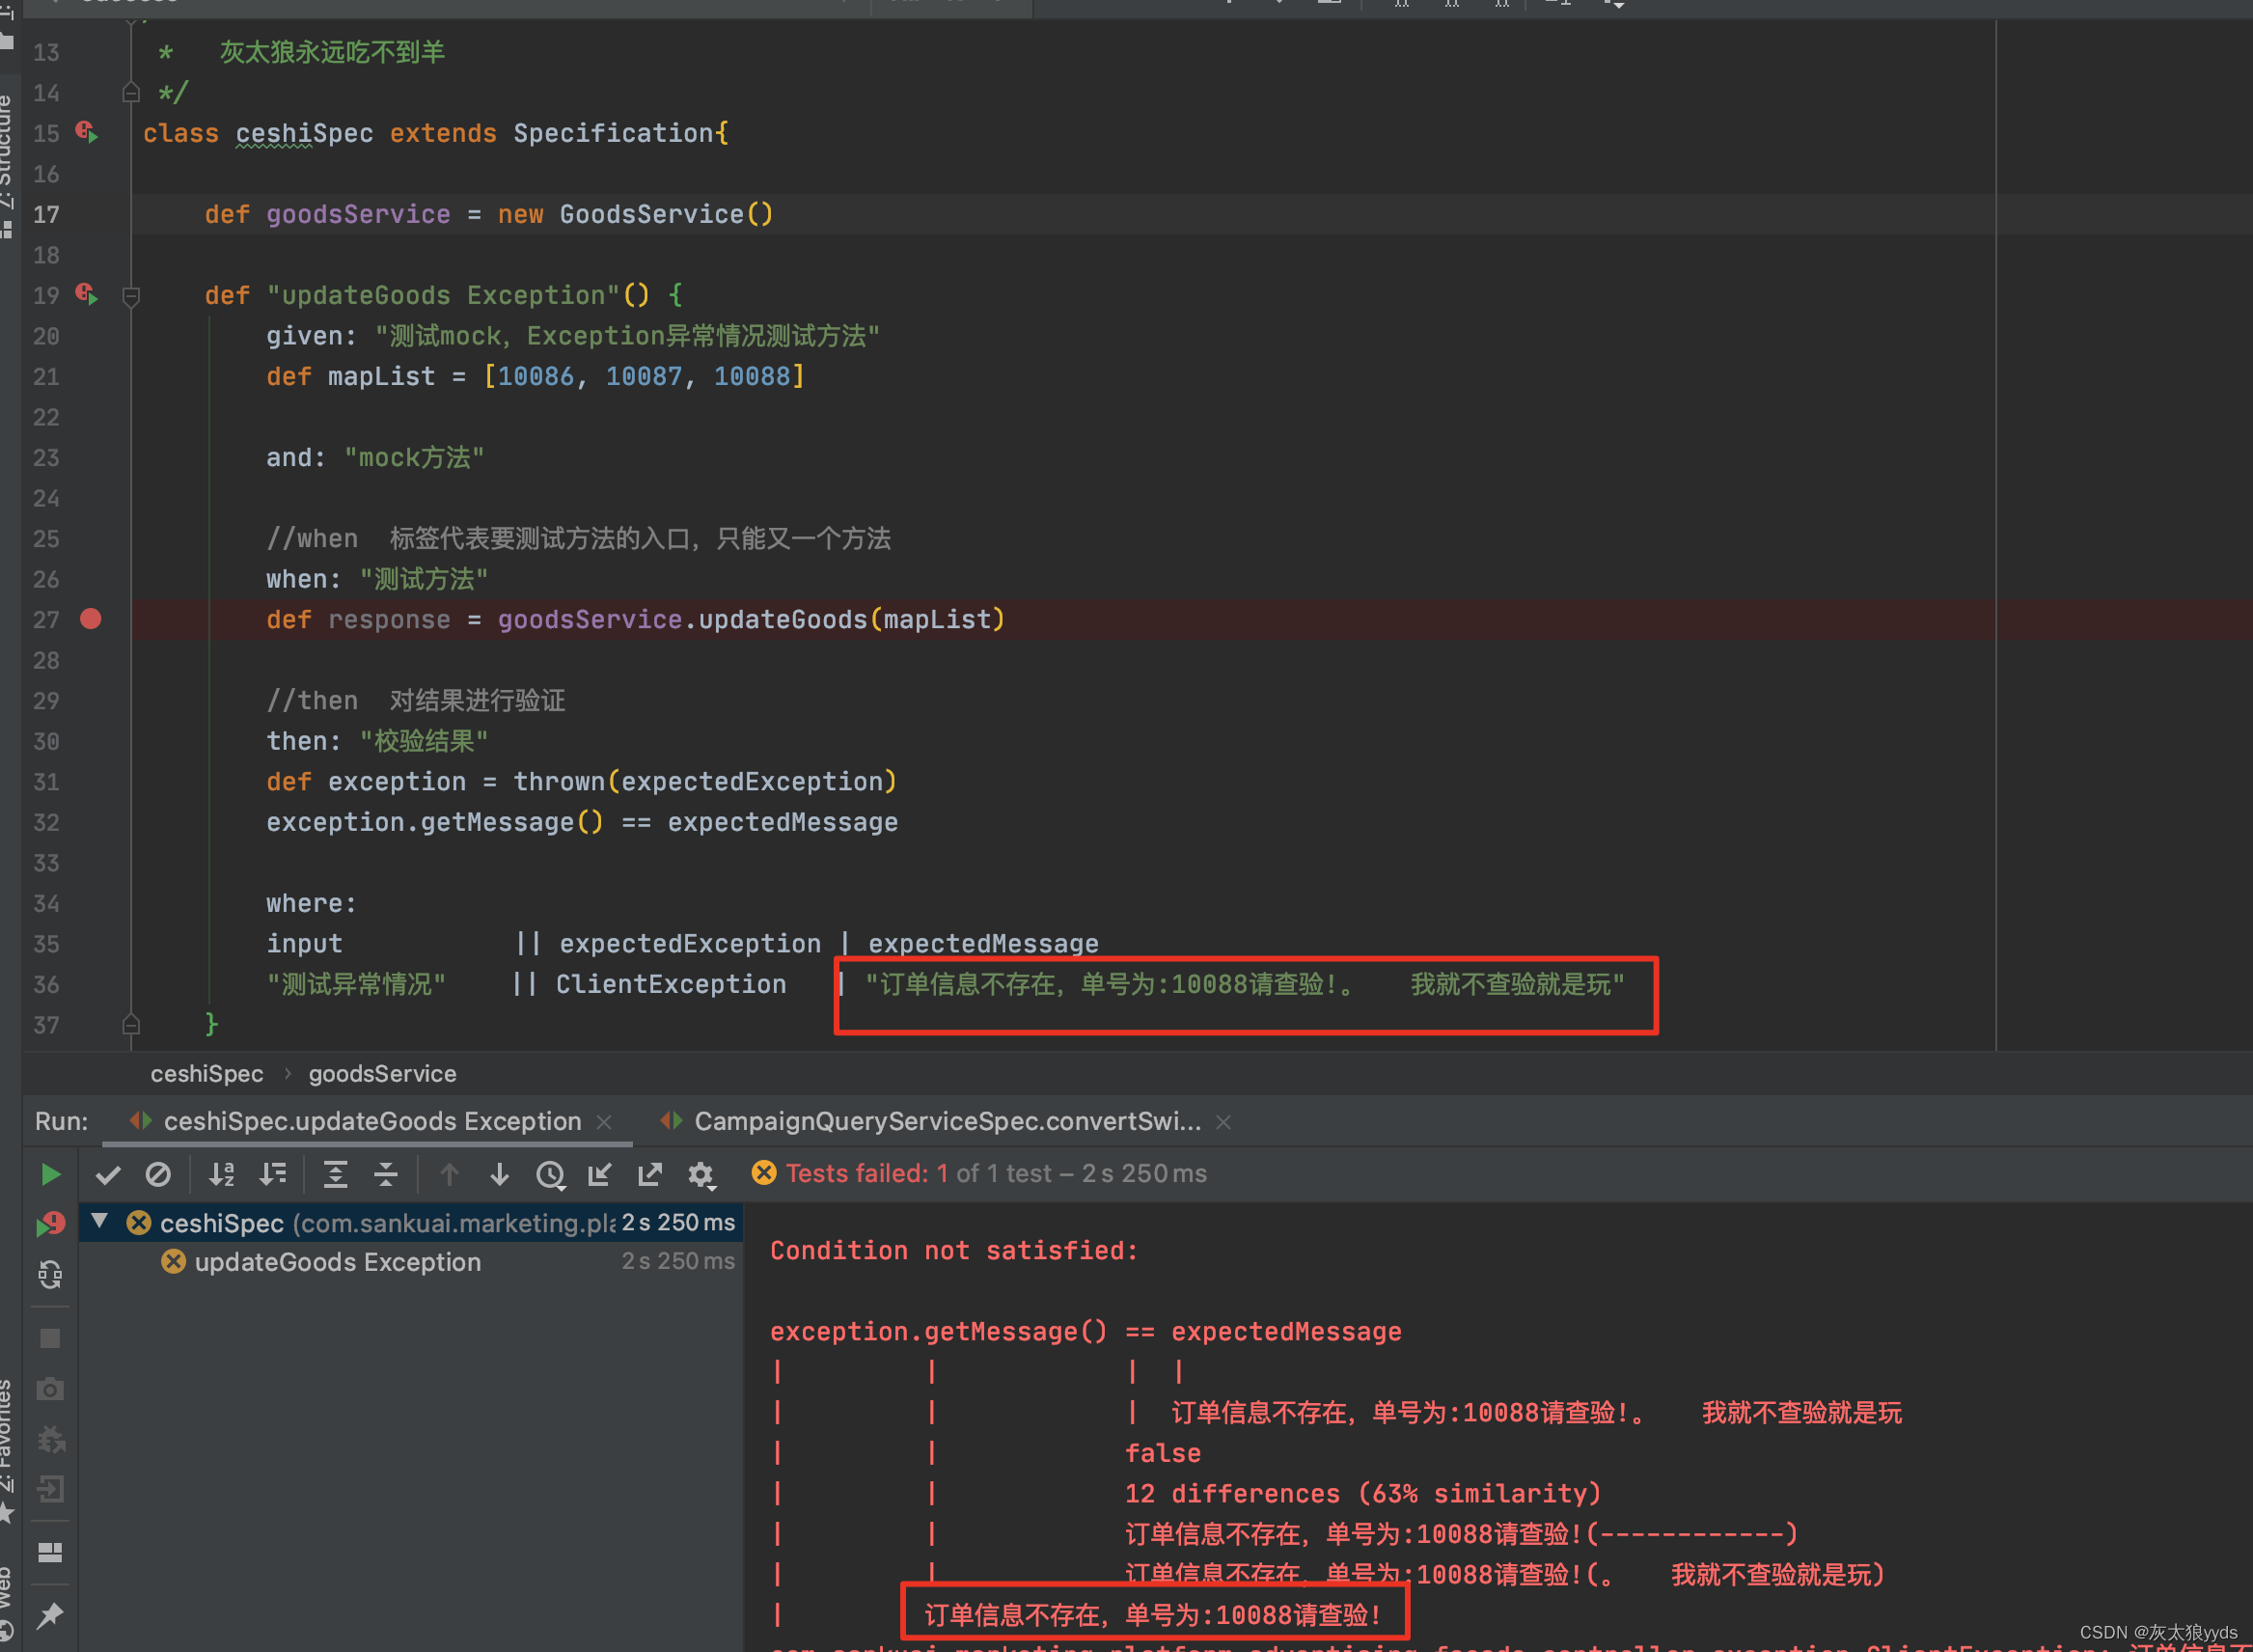
Task: Rerun failed tests icon
Action: pos(50,1224)
